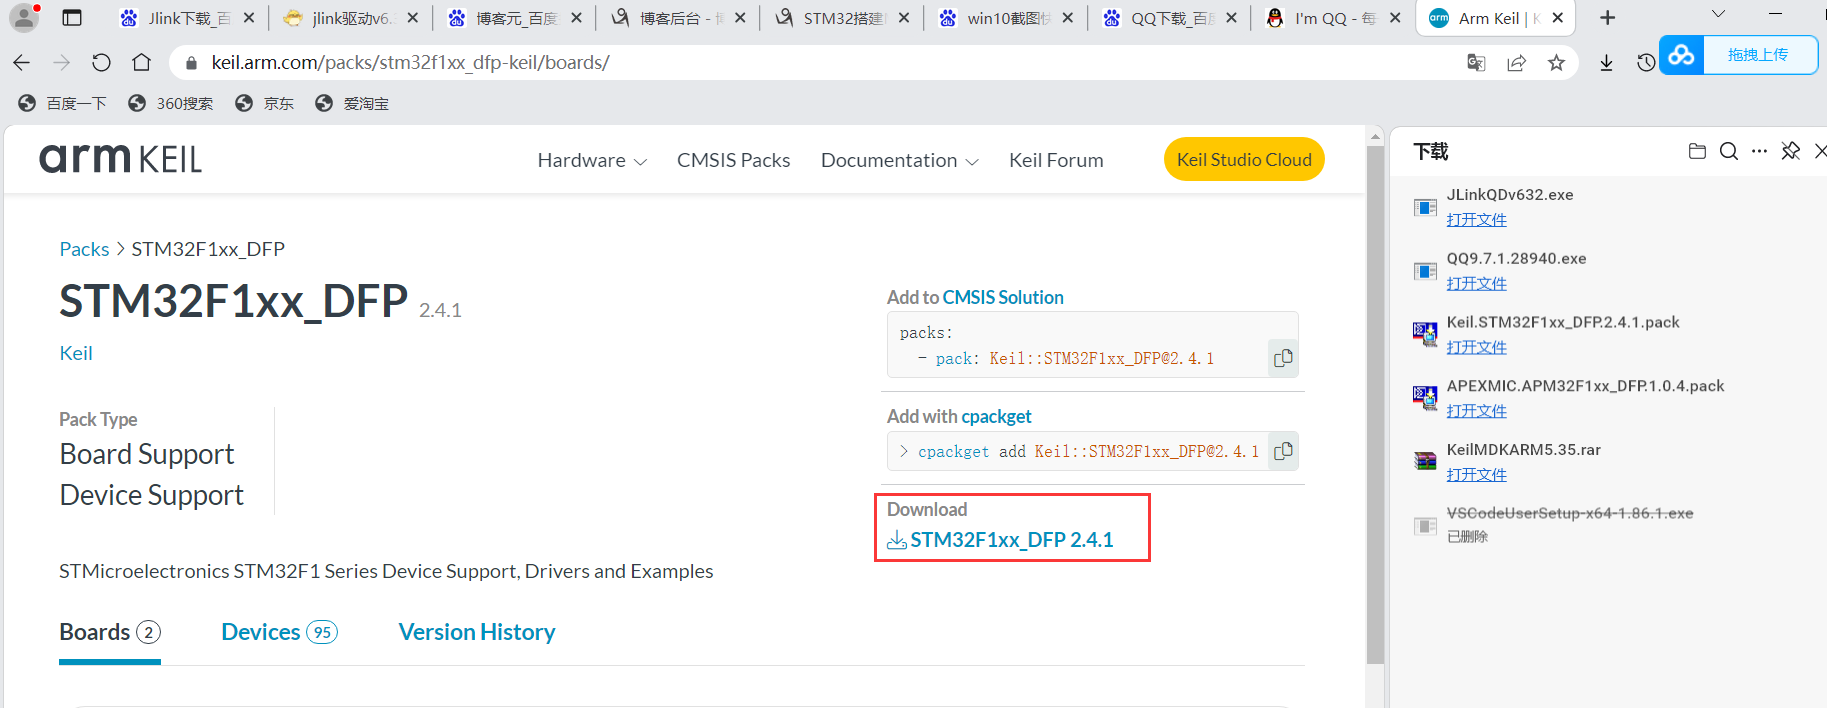Open the downloads folder from the panel header
Image resolution: width=1827 pixels, height=708 pixels.
tap(1697, 151)
